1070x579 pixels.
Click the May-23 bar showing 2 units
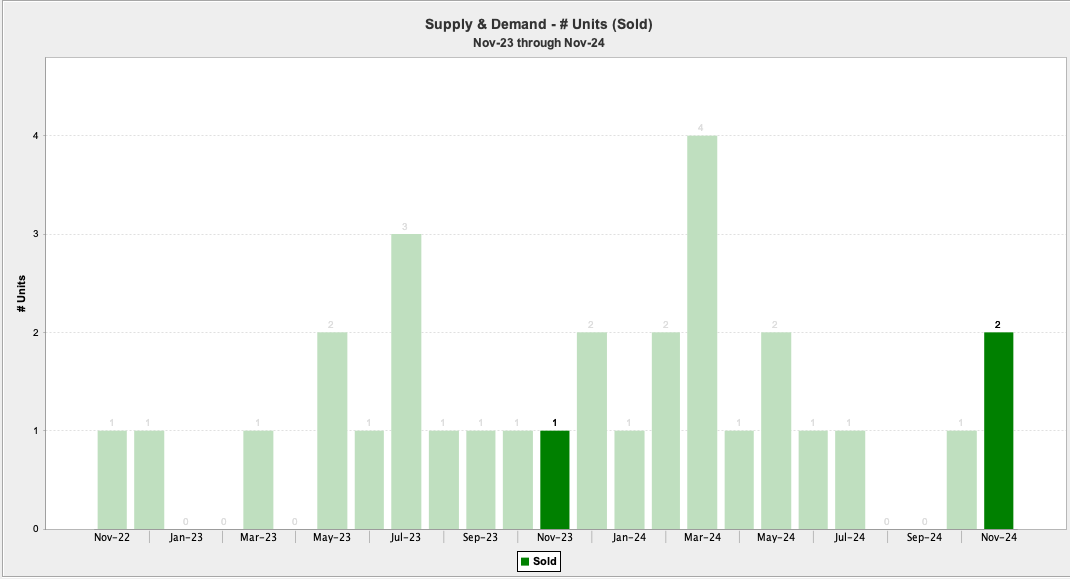(332, 430)
